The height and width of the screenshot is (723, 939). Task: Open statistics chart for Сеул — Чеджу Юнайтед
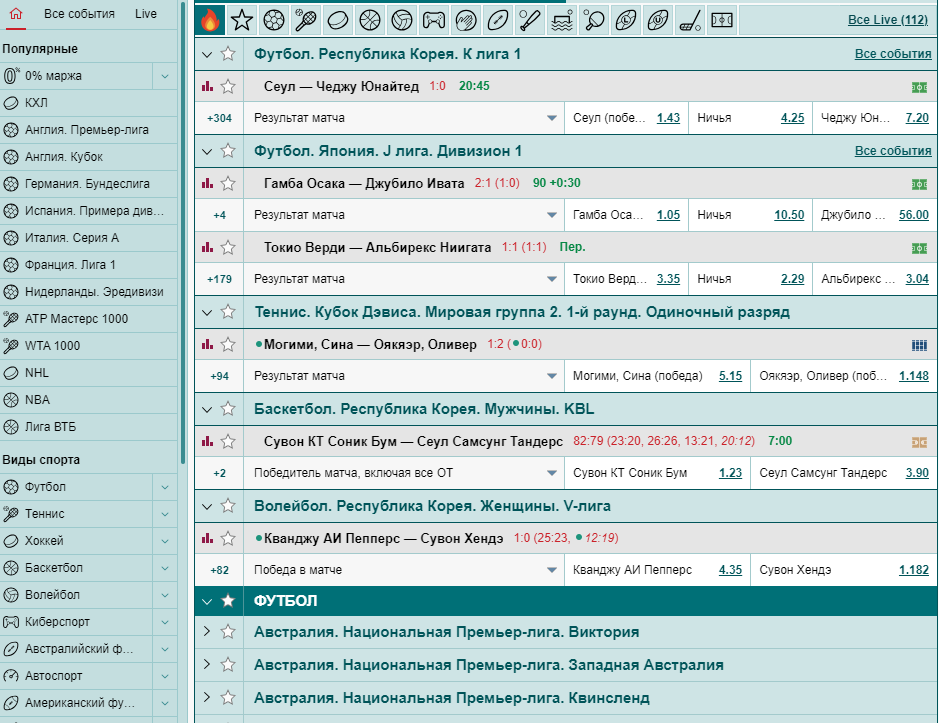(x=208, y=86)
